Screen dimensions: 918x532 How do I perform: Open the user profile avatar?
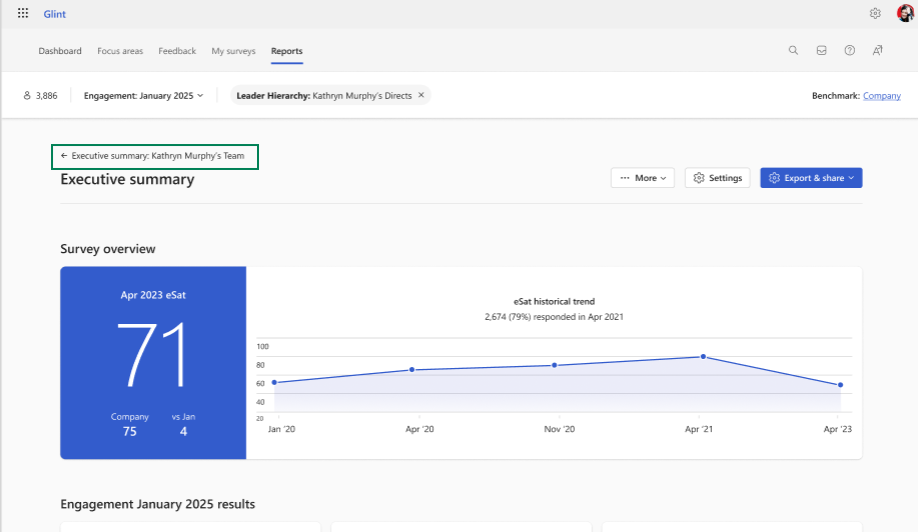(x=906, y=13)
